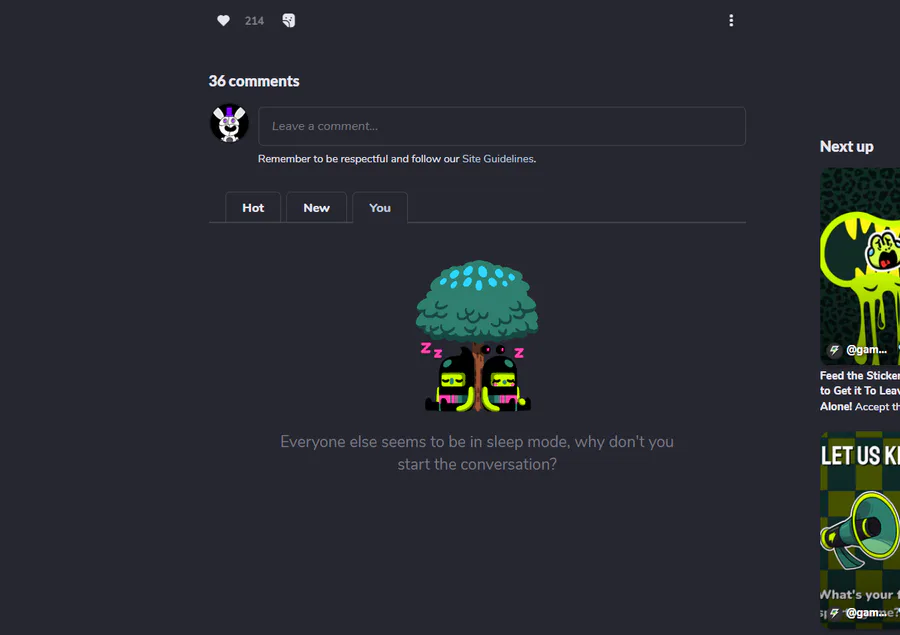Click the 36 comments heading
The height and width of the screenshot is (635, 900).
[254, 81]
